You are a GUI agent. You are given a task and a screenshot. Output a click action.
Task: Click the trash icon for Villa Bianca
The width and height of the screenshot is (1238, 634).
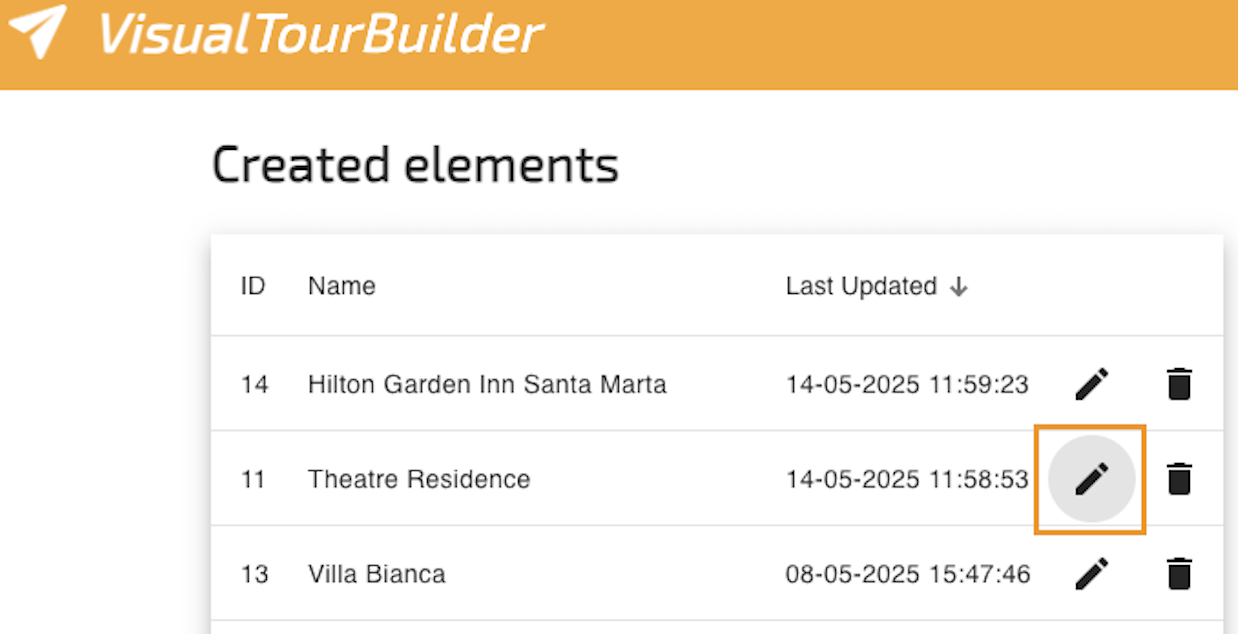click(x=1180, y=574)
